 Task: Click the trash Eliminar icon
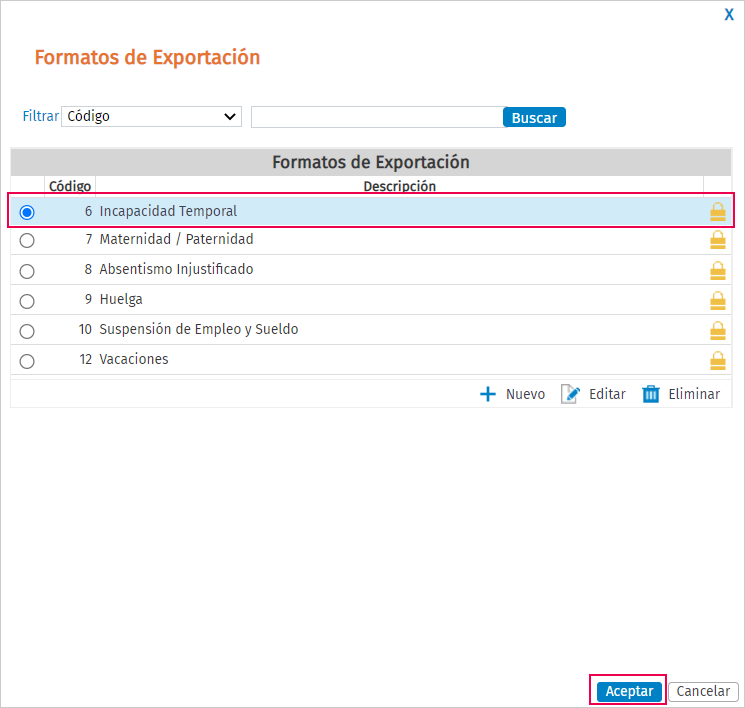pos(650,394)
